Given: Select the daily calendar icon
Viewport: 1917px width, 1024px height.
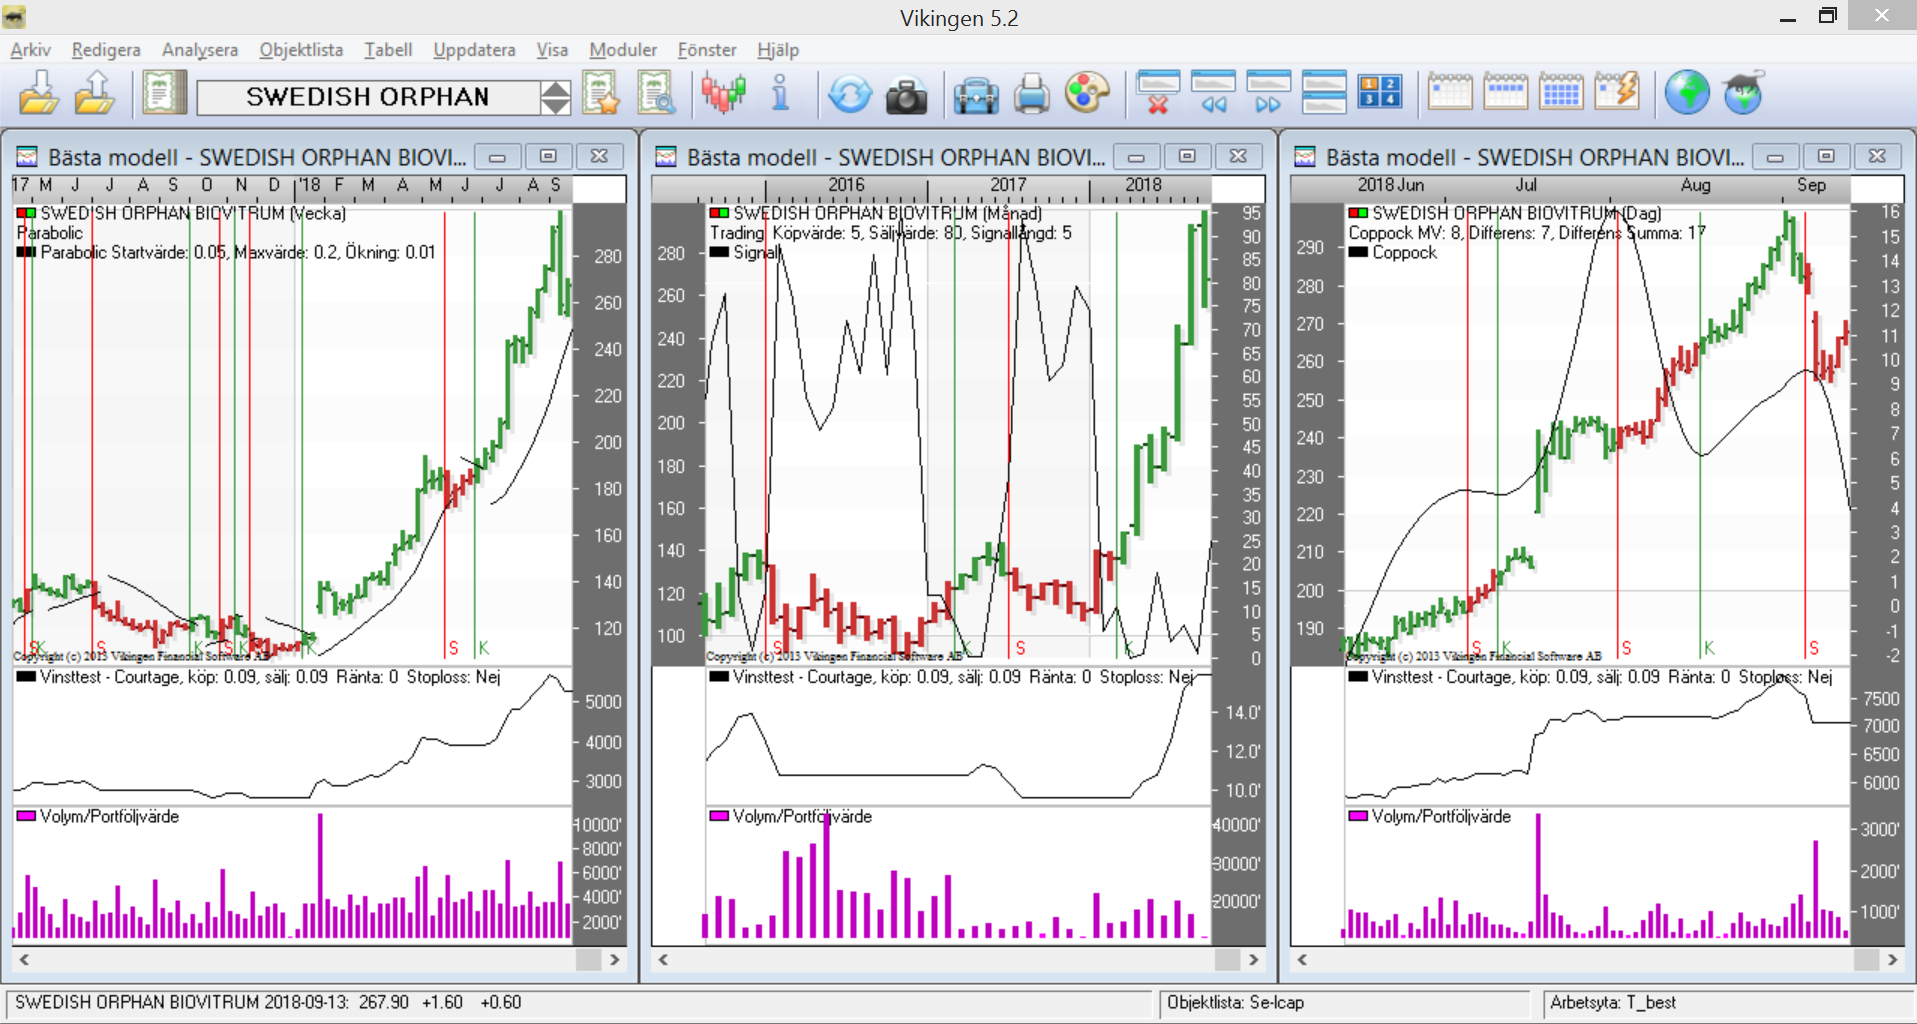Looking at the screenshot, I should 1450,92.
